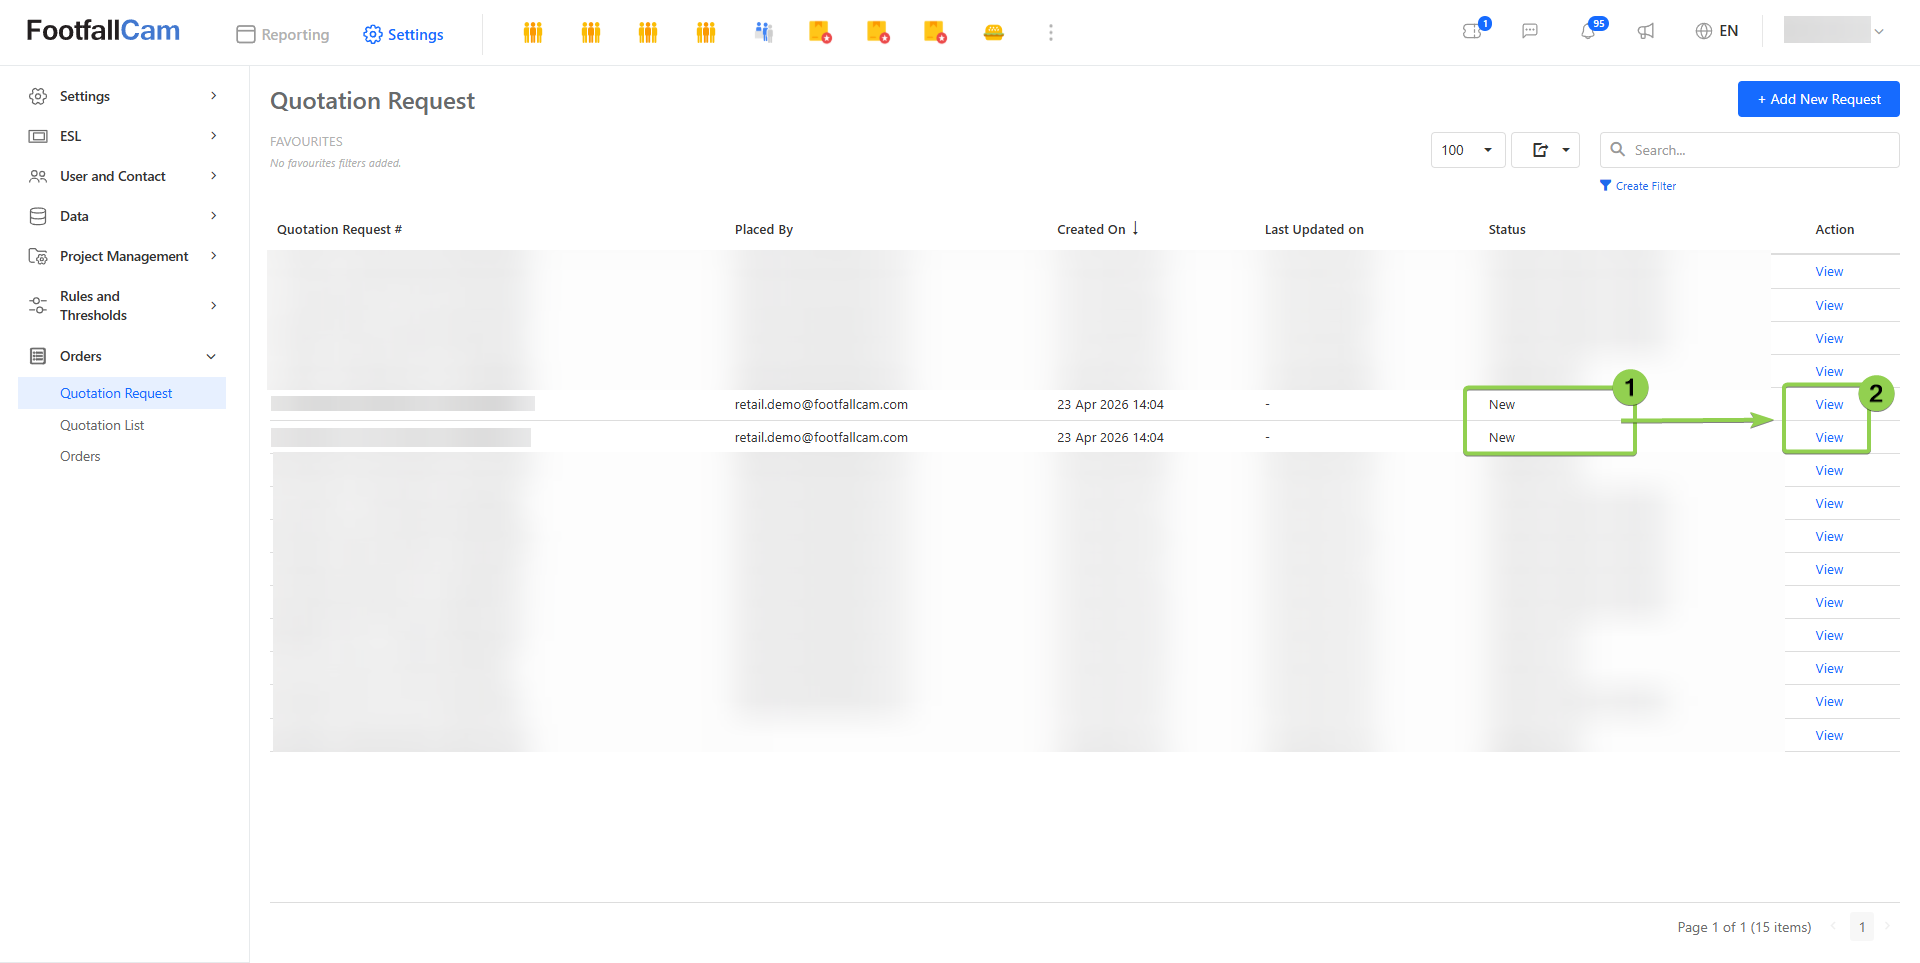Select Orders submenu item under Orders
This screenshot has width=1920, height=963.
coord(80,456)
